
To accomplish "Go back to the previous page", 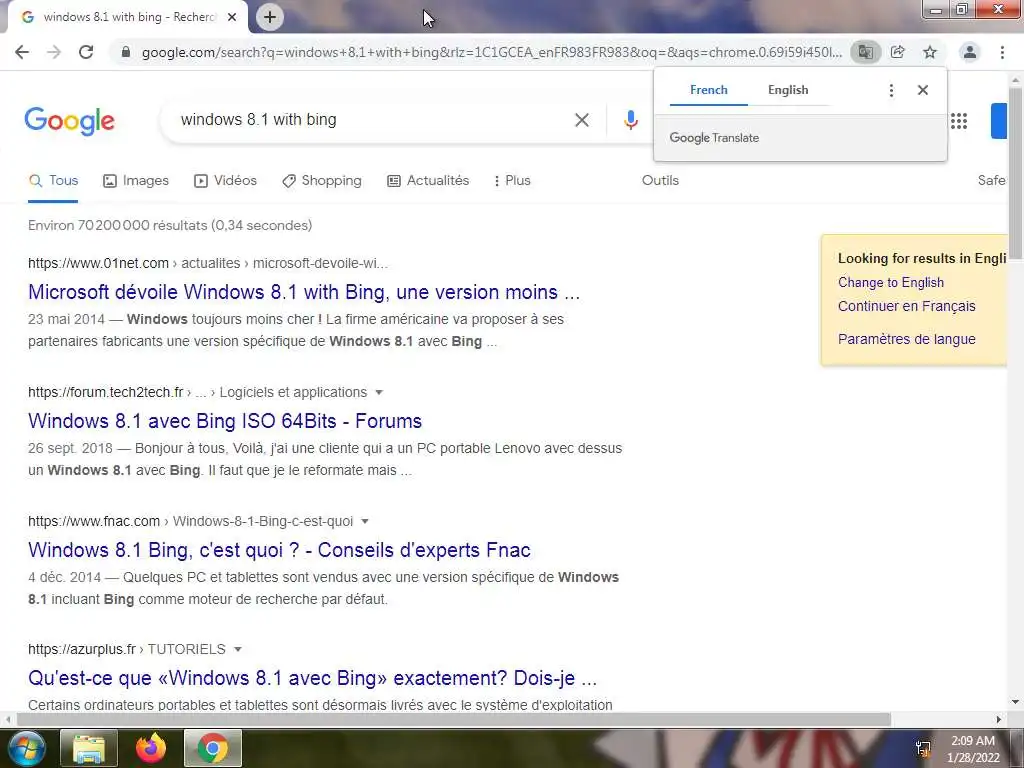I will coord(22,52).
